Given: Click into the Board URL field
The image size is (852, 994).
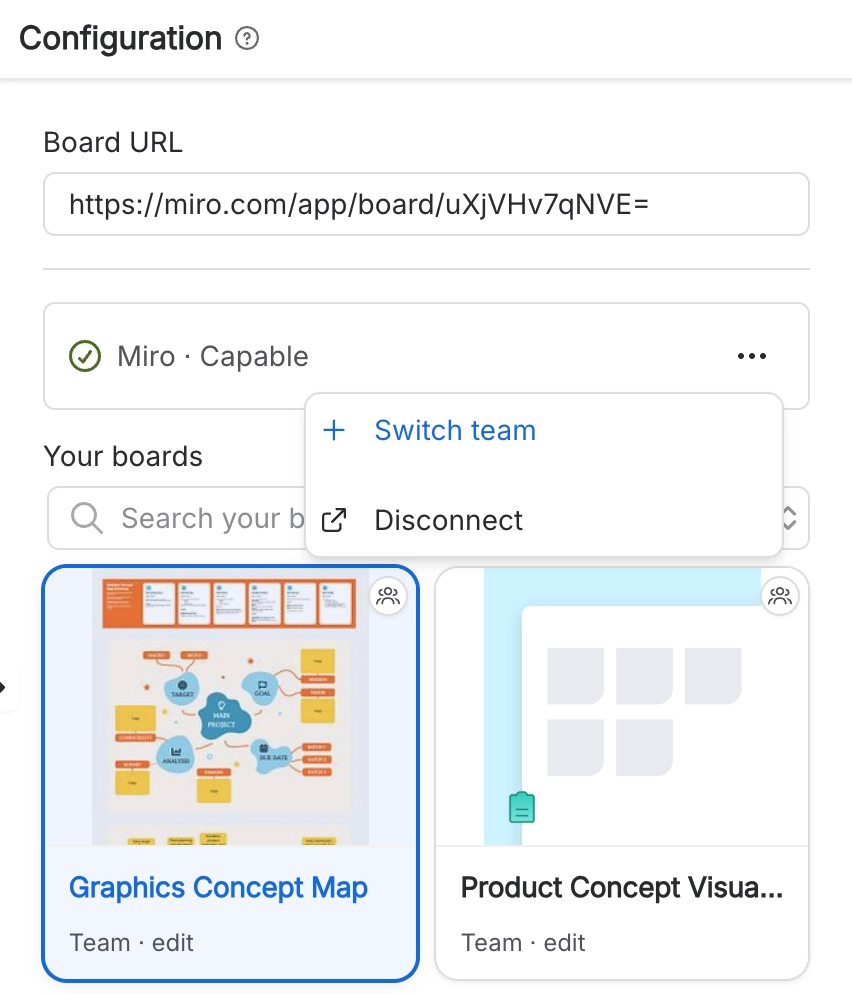Looking at the screenshot, I should [x=426, y=204].
